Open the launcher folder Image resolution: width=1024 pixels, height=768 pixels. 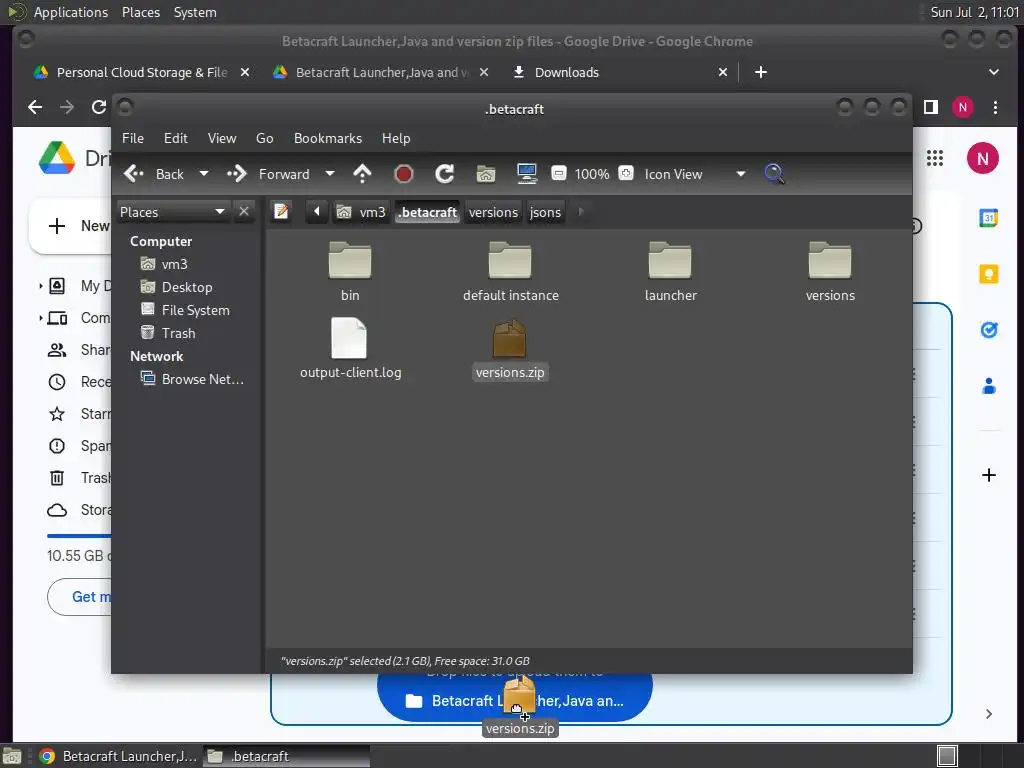tap(670, 272)
